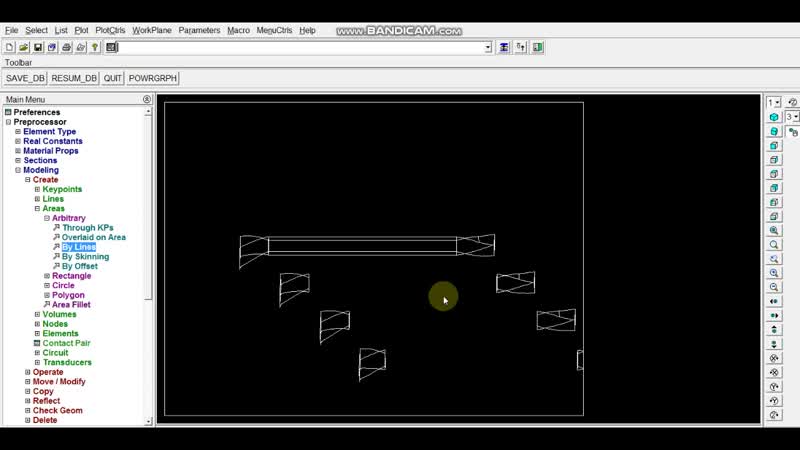Open the command input history dropdown arrow
The image size is (800, 450).
point(488,47)
